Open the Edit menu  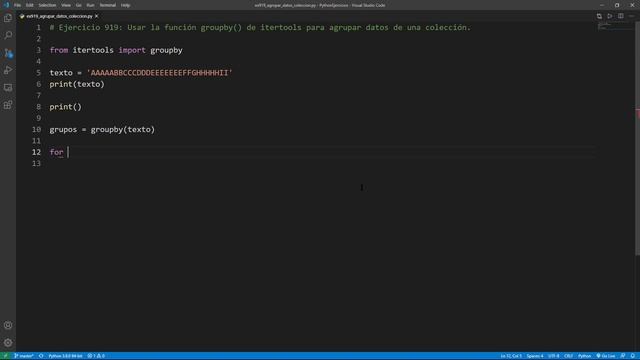[x=29, y=5]
